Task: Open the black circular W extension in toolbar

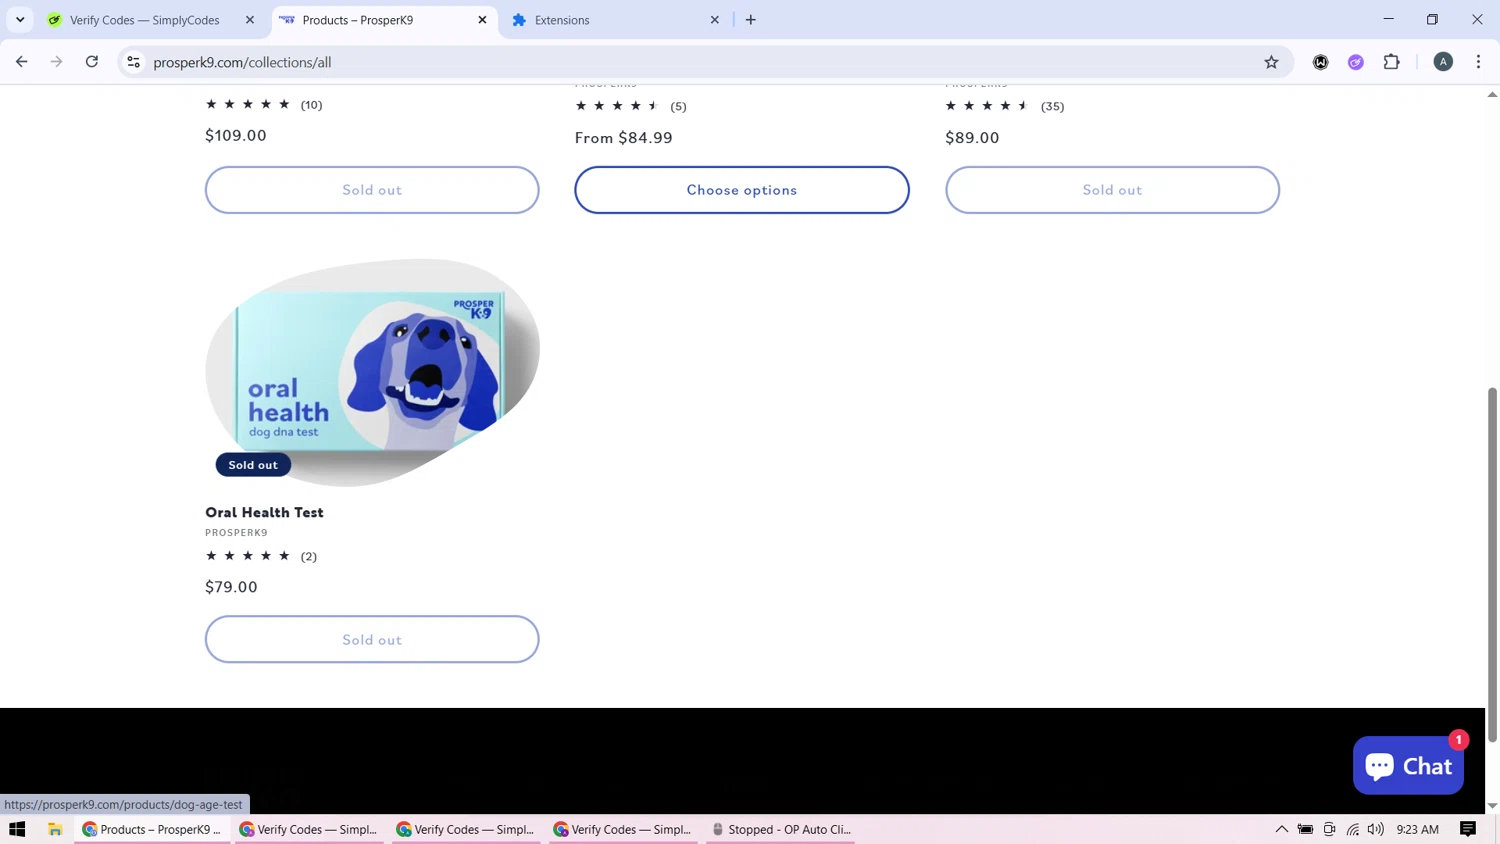Action: (x=1320, y=62)
